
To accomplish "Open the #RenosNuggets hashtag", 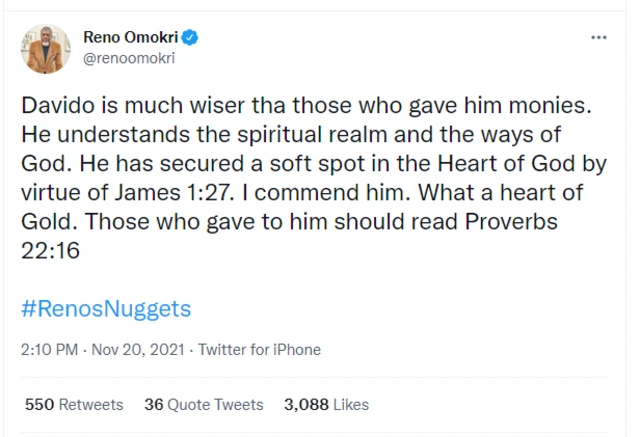I will coord(106,307).
